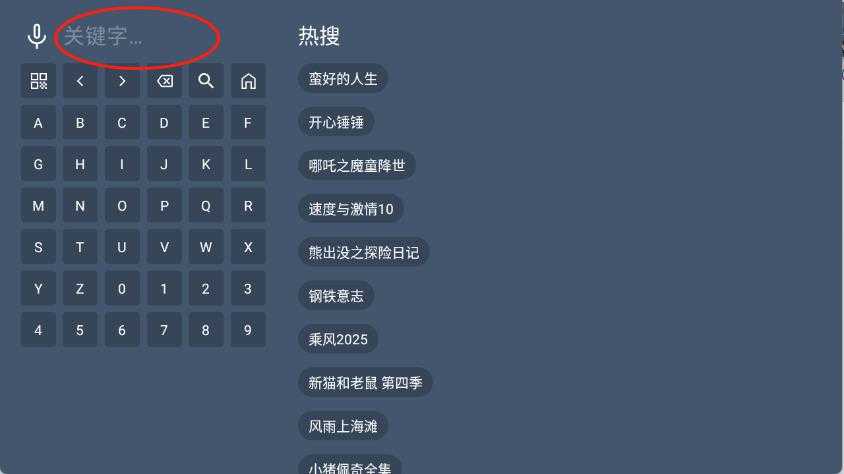Choose the 哪吒之魔童降世 hot search tag

coord(356,166)
